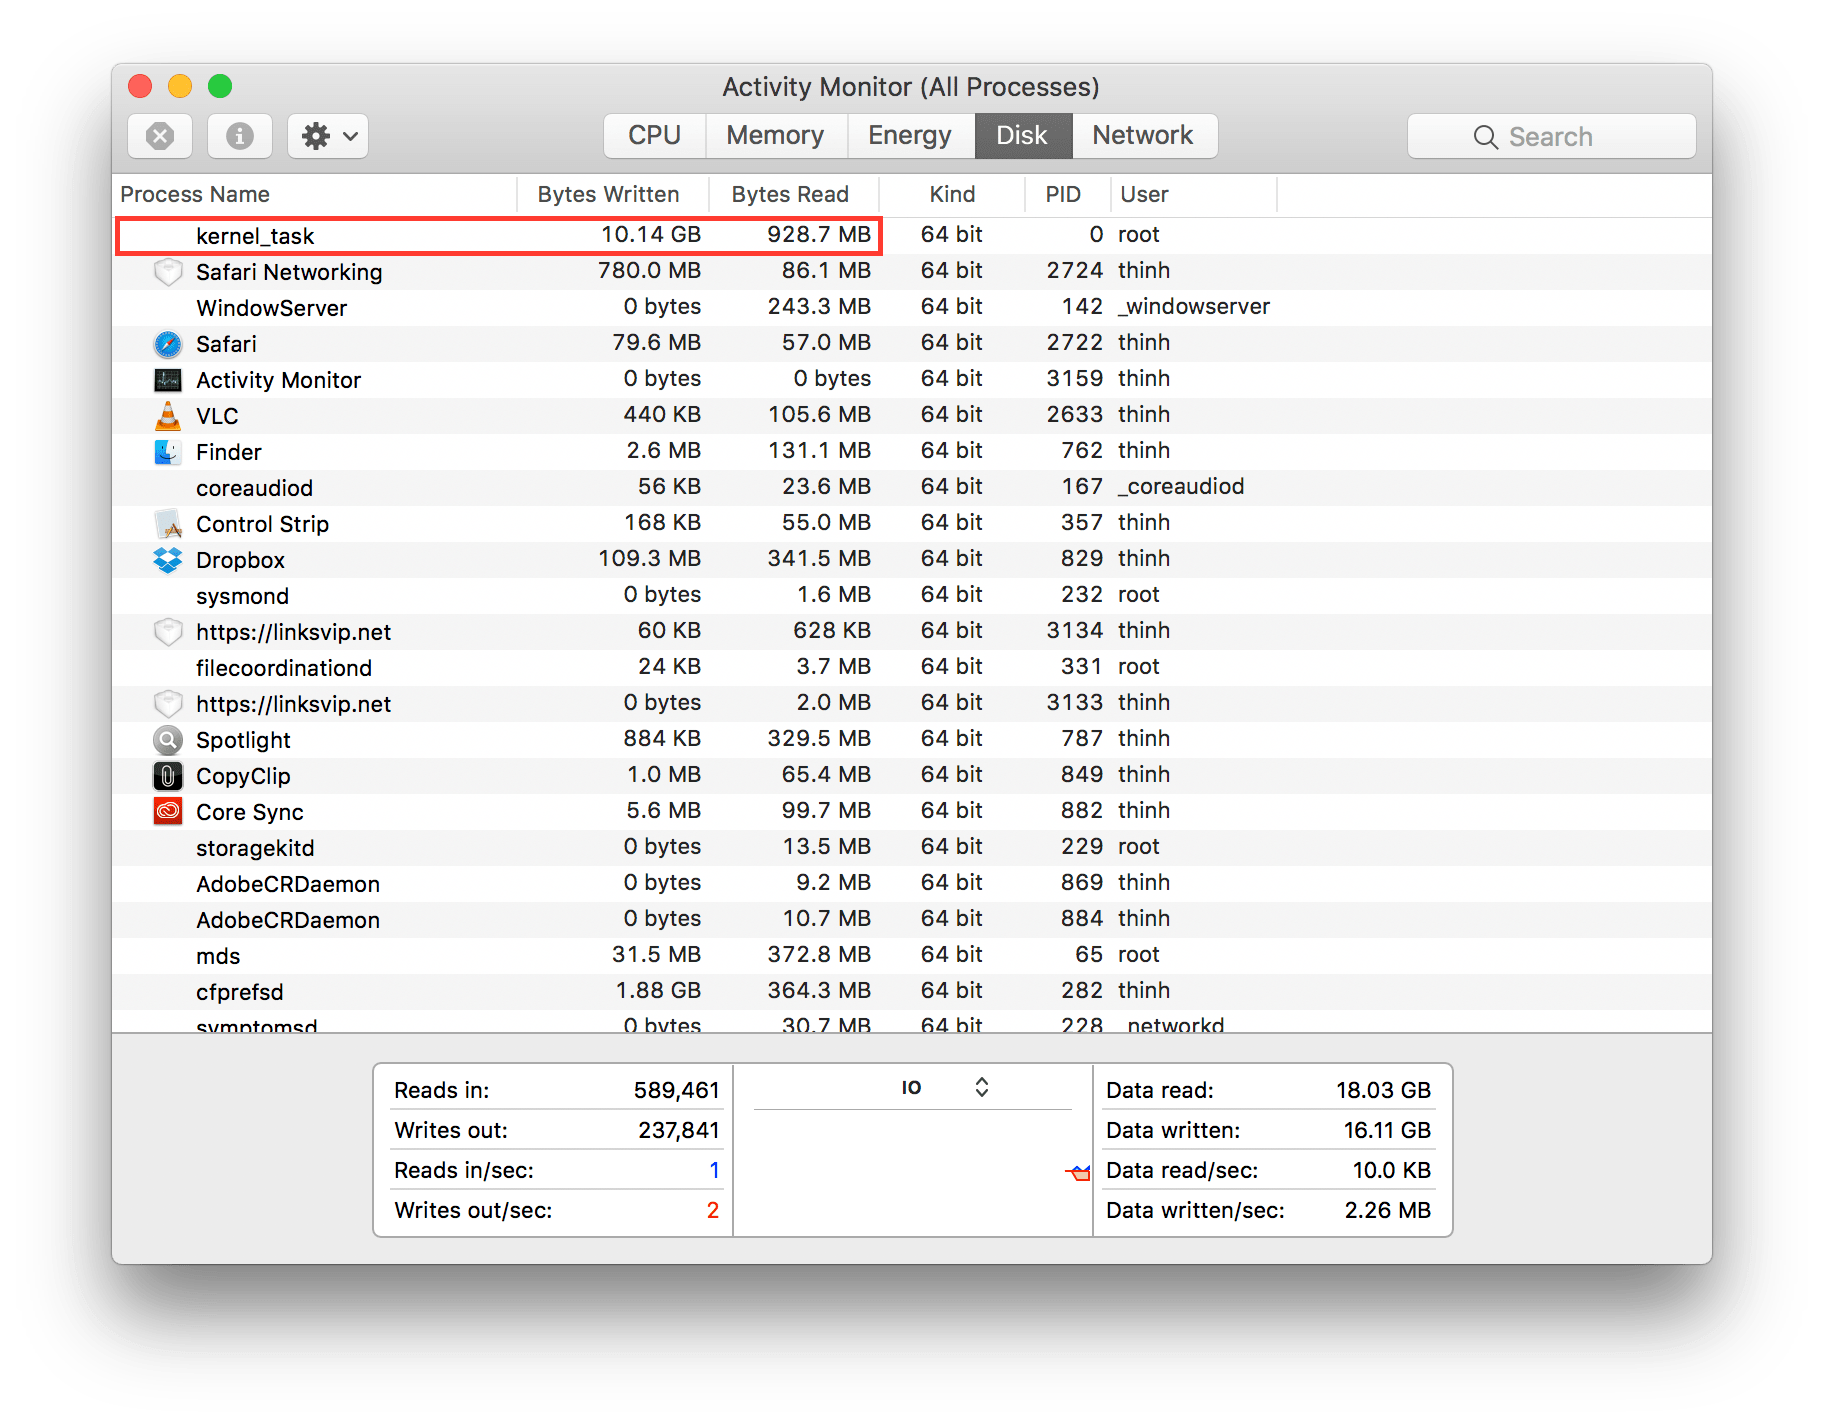Click the red close window button
The width and height of the screenshot is (1824, 1424).
[140, 86]
